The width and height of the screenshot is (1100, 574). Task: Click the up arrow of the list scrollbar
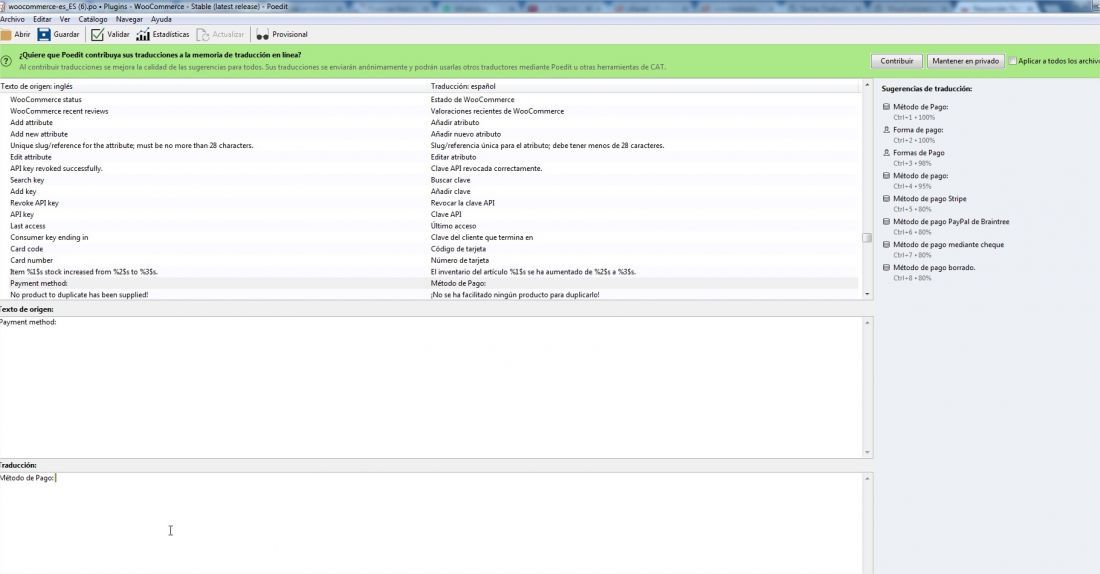[x=867, y=85]
